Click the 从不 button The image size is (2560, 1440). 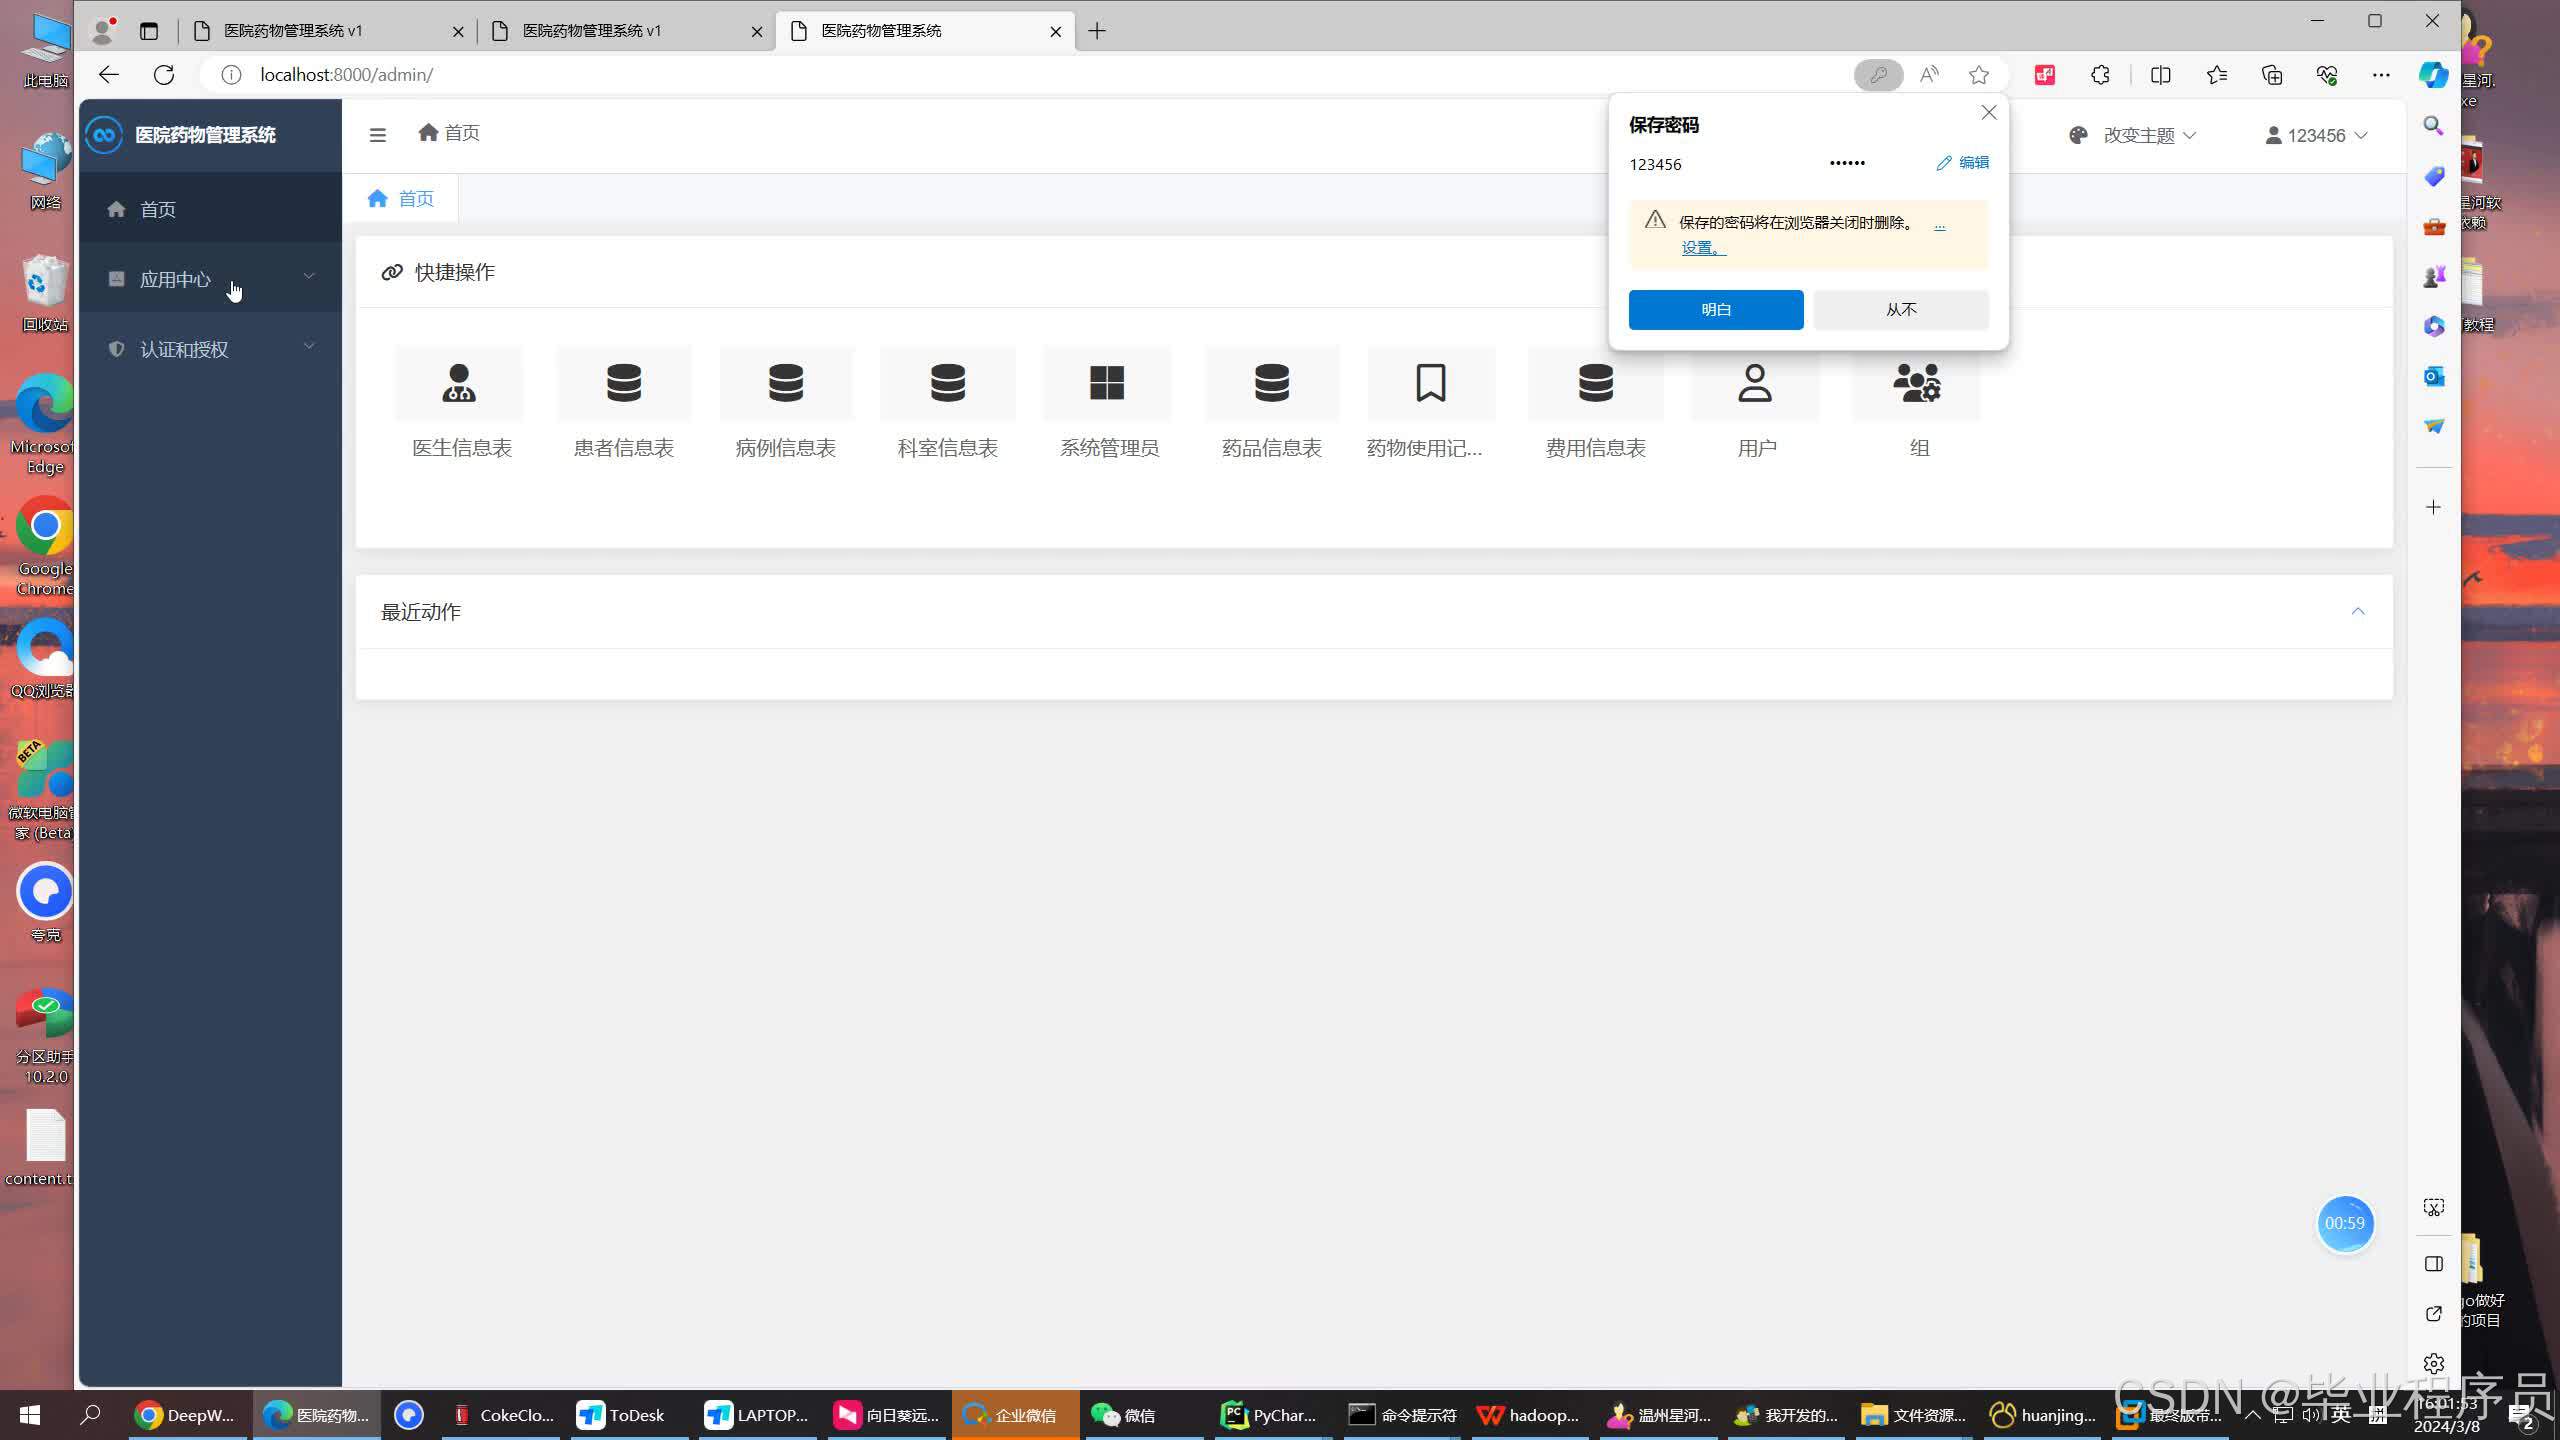click(x=1900, y=310)
